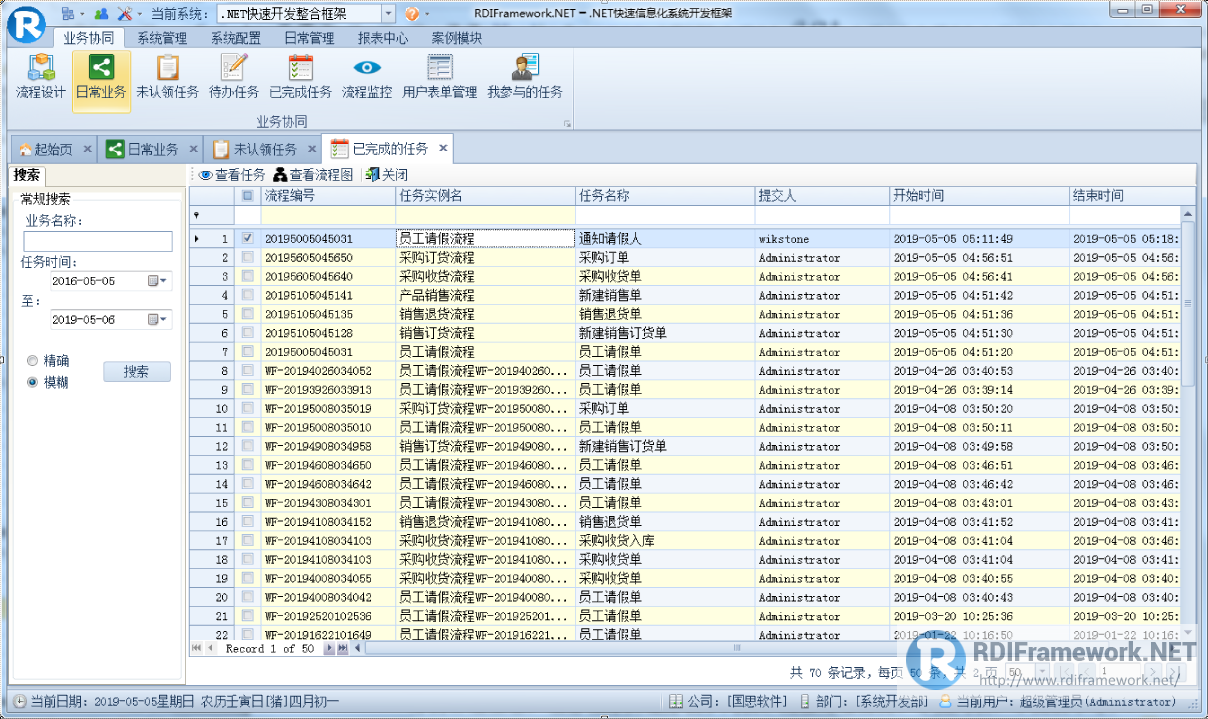The width and height of the screenshot is (1208, 719).
Task: Select the 未认领任务 unclaimed tasks icon
Action: 166,80
